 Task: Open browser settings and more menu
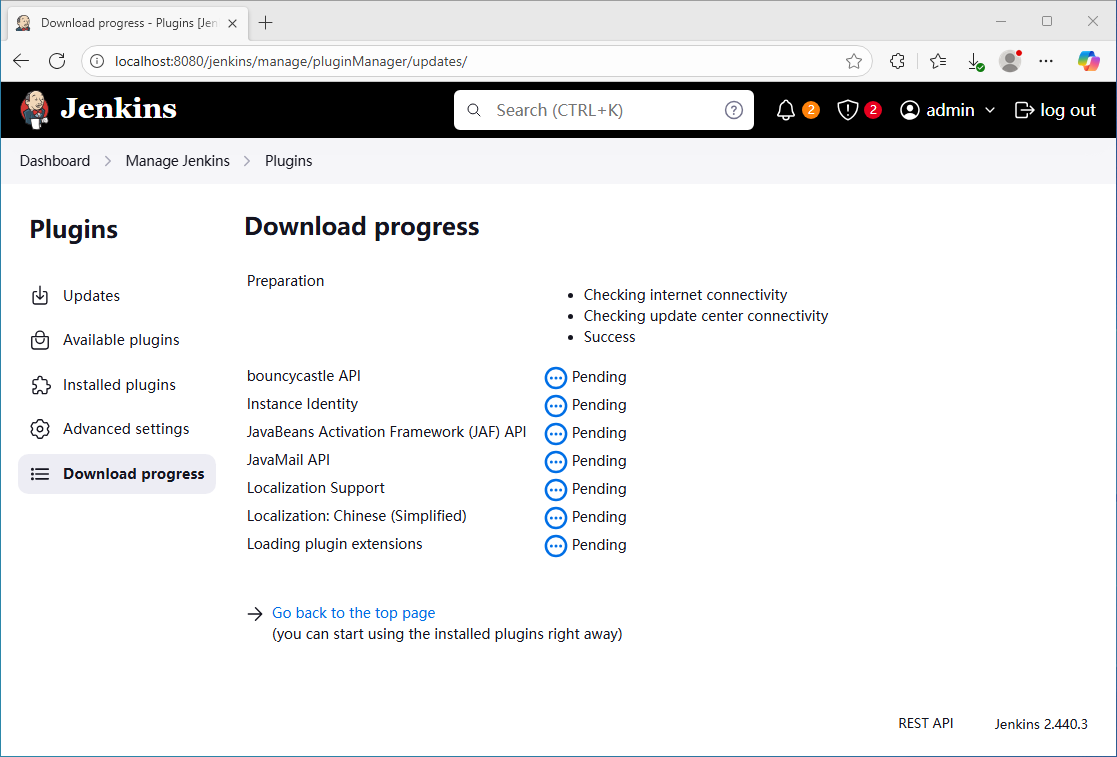[1046, 61]
